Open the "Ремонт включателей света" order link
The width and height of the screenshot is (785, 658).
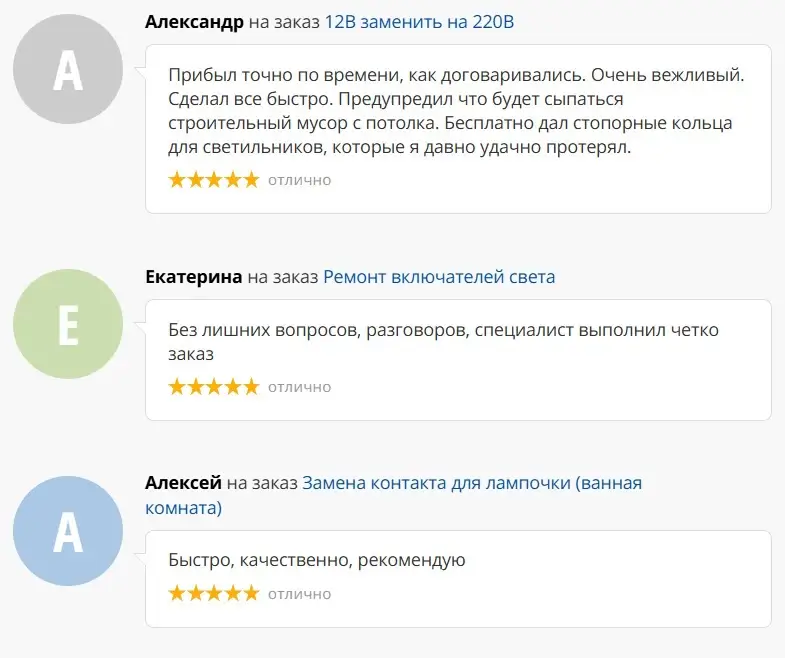click(439, 277)
